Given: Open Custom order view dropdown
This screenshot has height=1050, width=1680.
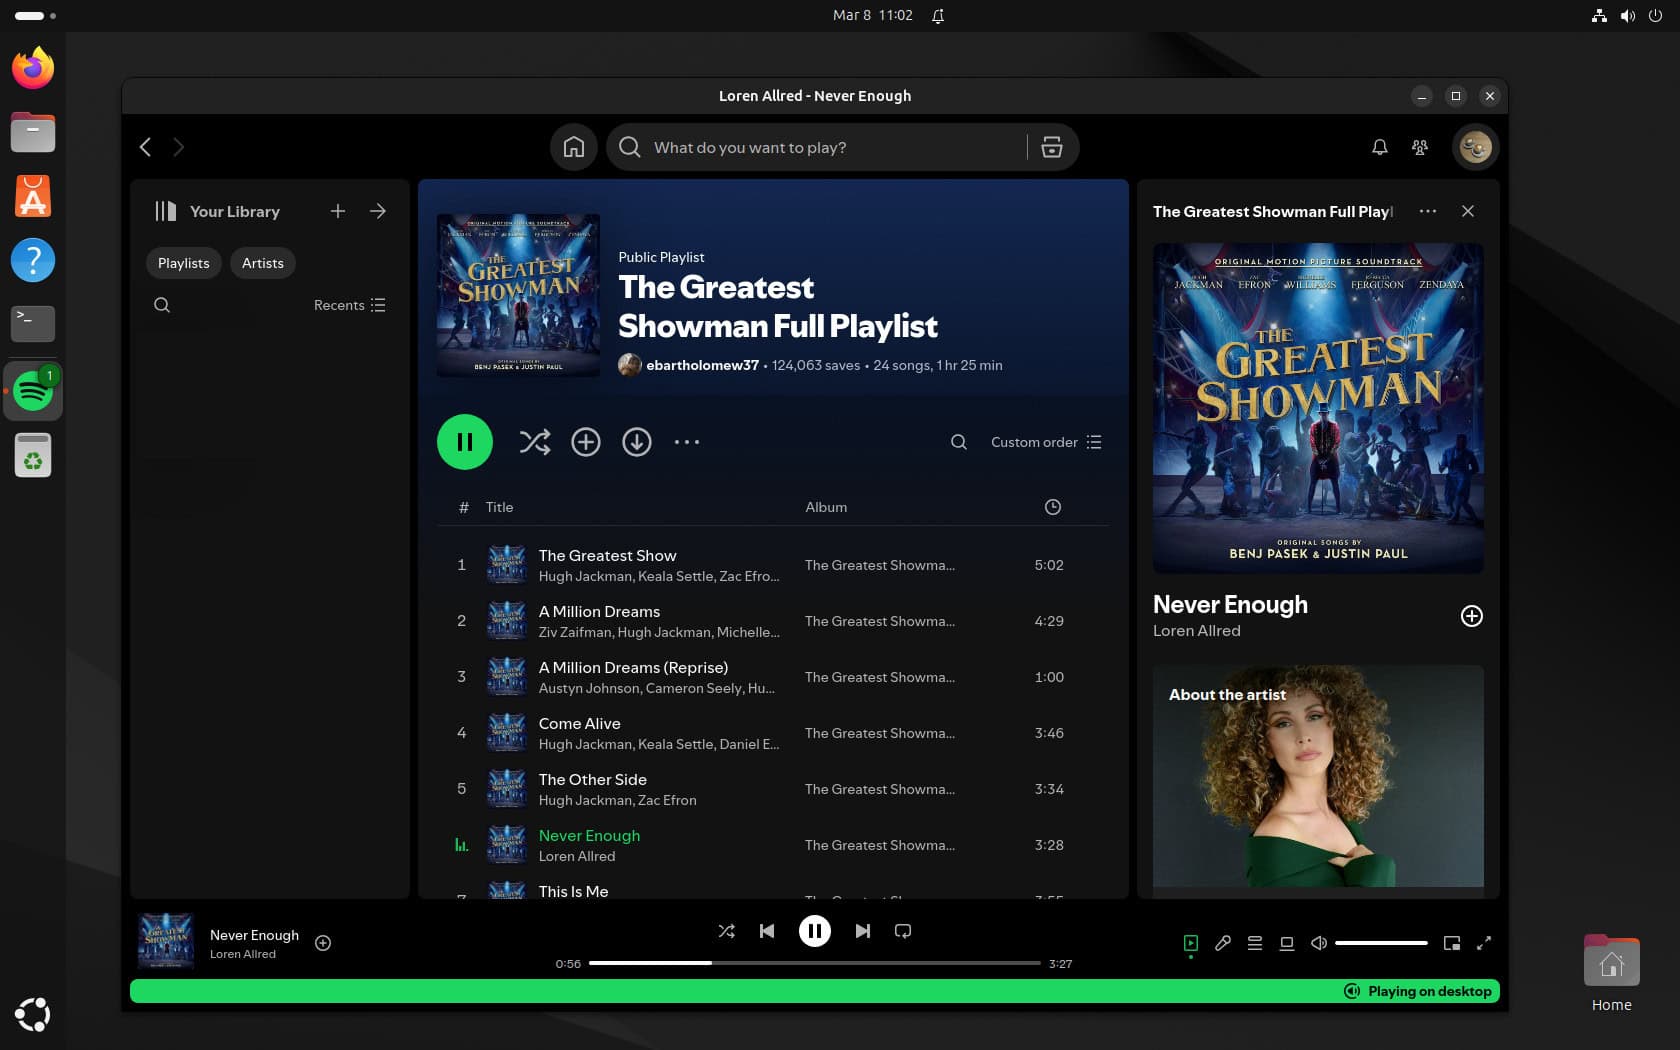Looking at the screenshot, I should pyautogui.click(x=1046, y=442).
